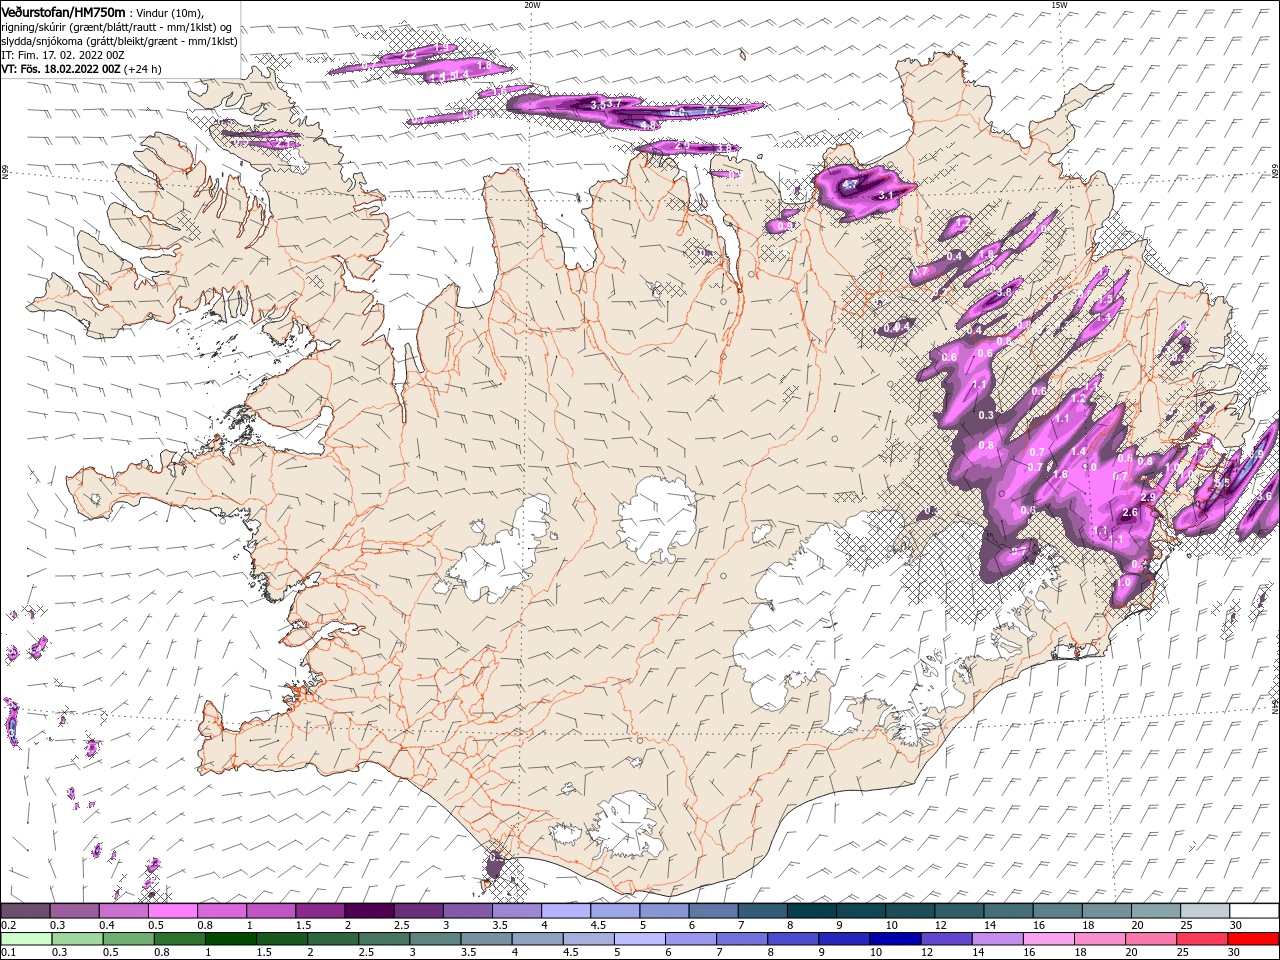Select rain legend swatch between 0.5 and 0.8

tap(130, 939)
